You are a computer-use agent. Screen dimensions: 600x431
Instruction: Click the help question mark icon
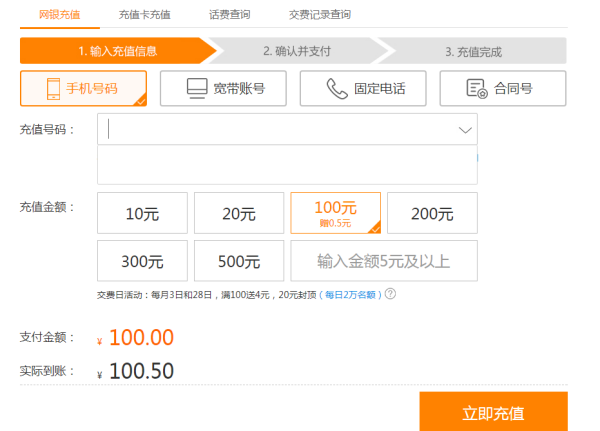(x=390, y=294)
